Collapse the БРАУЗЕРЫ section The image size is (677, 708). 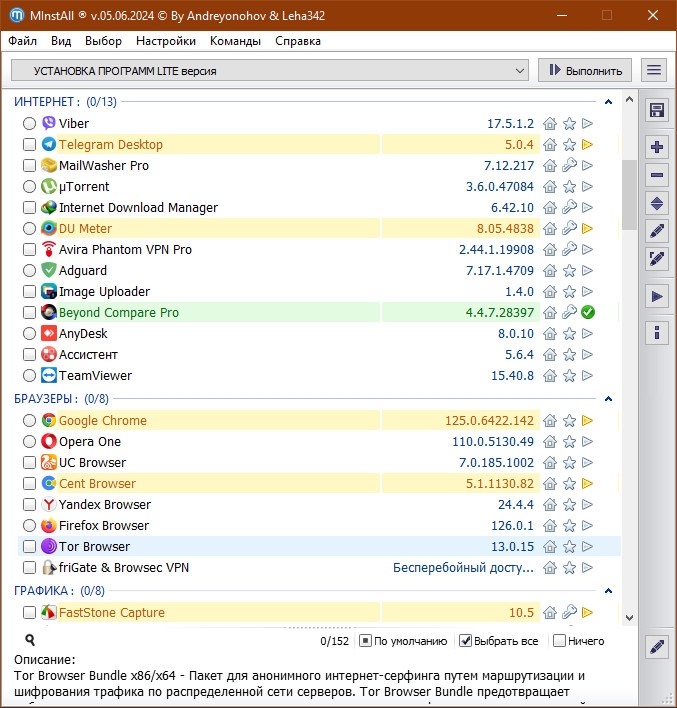(608, 399)
